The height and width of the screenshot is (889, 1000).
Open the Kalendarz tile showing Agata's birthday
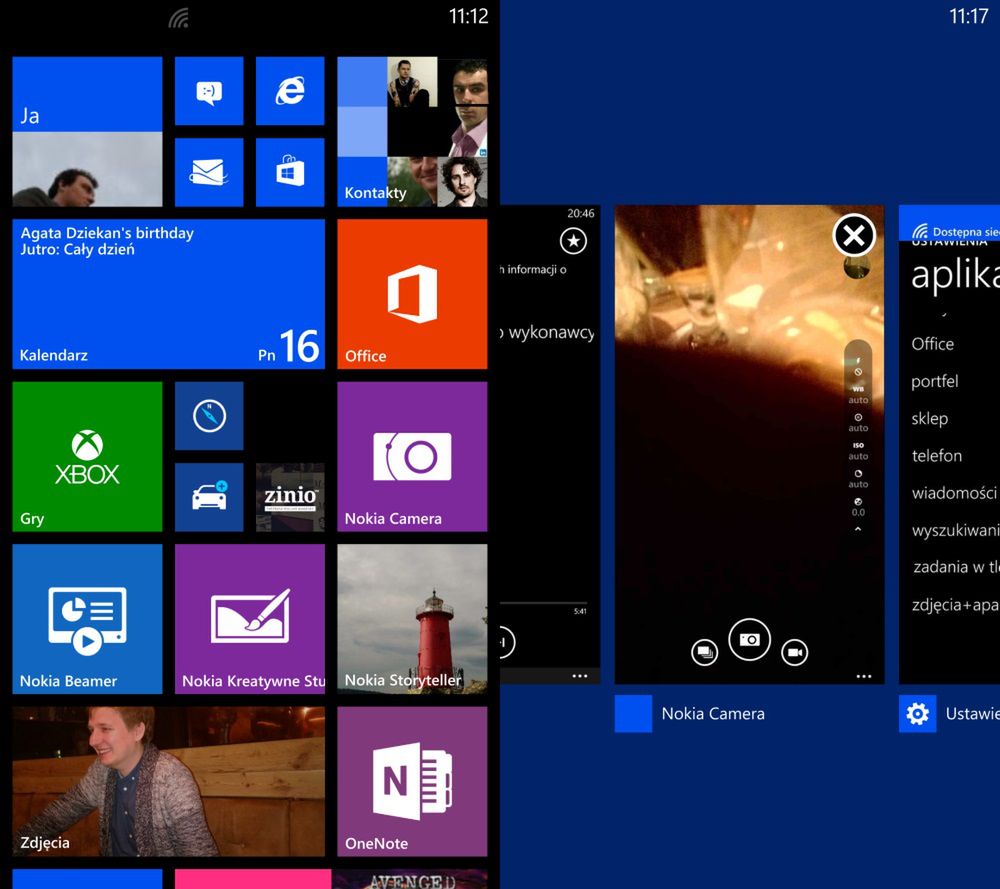point(168,293)
